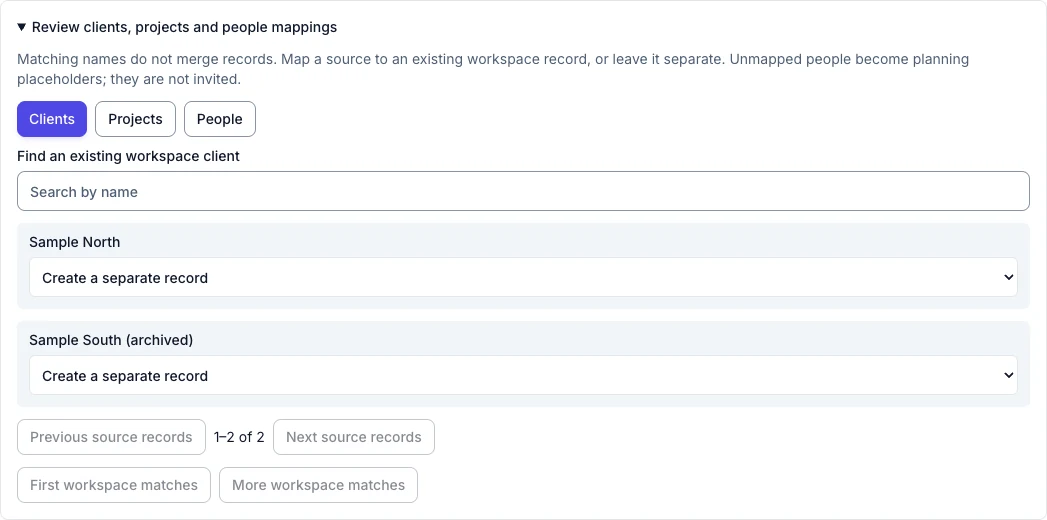Image resolution: width=1047 pixels, height=520 pixels.
Task: Collapse the Review clients, projects and people mappings section
Action: [x=177, y=27]
